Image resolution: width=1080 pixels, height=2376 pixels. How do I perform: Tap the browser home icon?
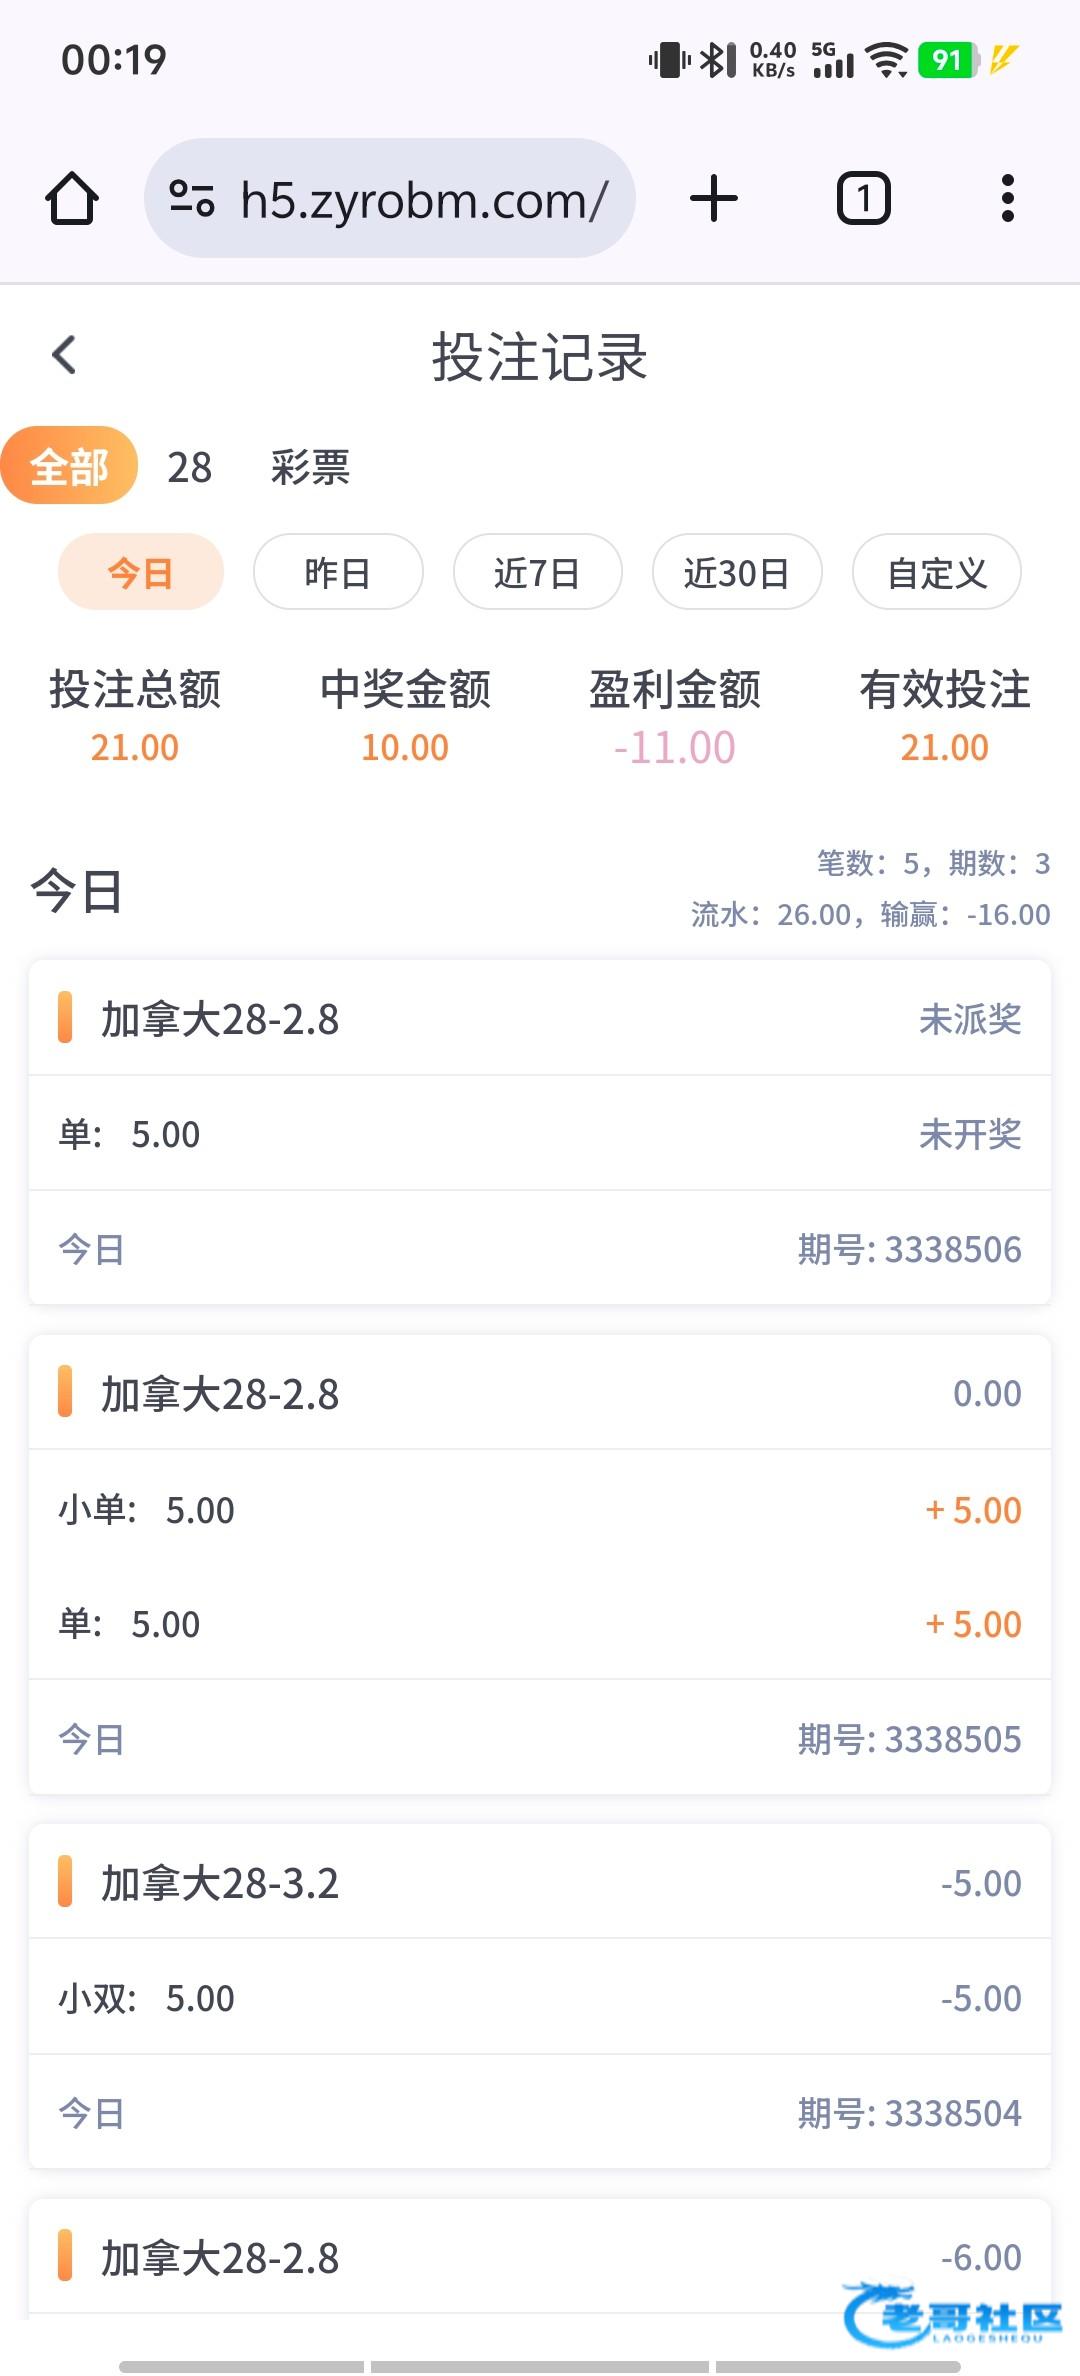(72, 198)
